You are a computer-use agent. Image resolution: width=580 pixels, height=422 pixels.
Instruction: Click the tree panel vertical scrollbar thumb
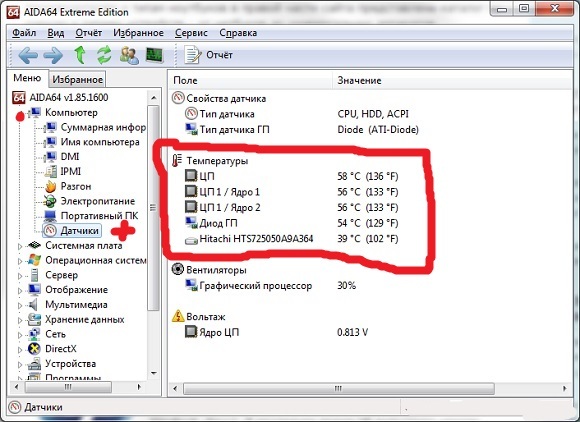pyautogui.click(x=153, y=207)
